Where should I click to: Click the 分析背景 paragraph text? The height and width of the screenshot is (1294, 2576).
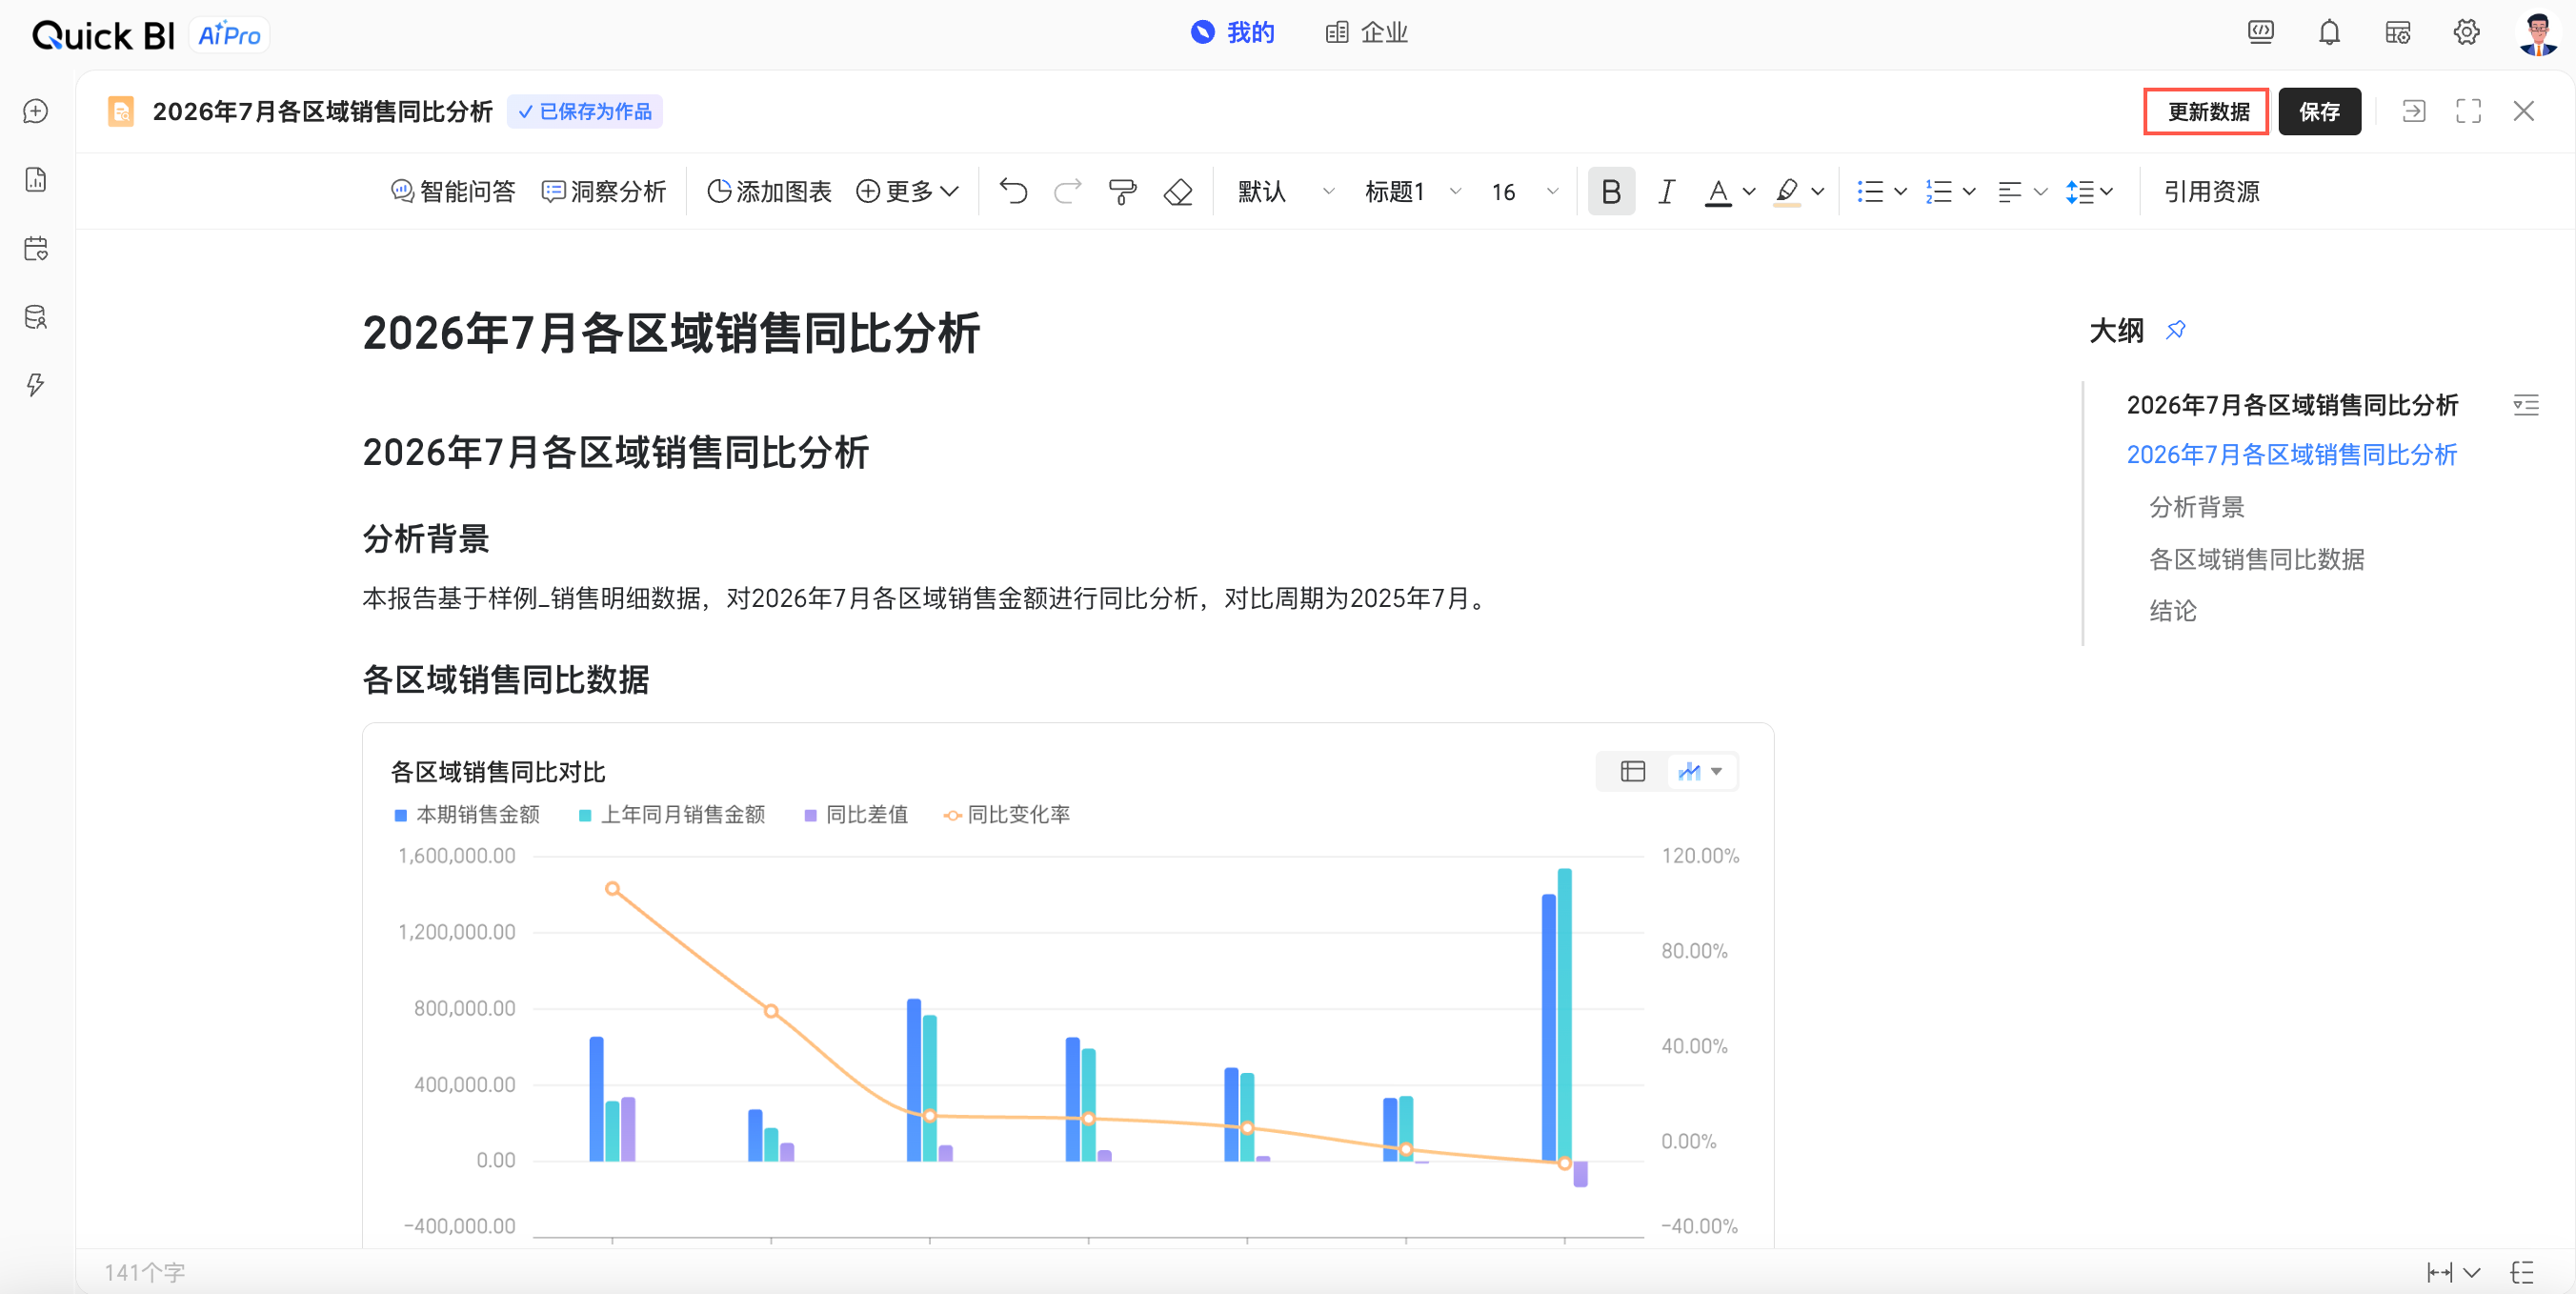[x=926, y=598]
